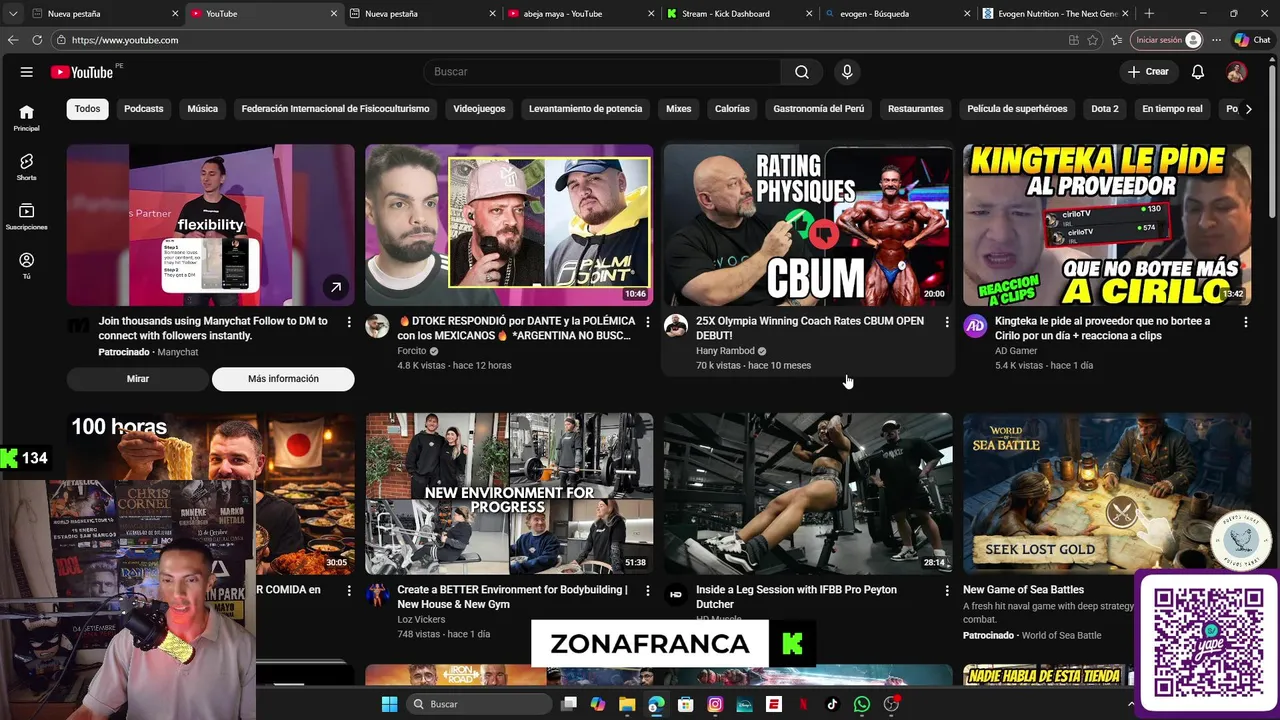
Task: Open the leg session gym thumbnail
Action: tap(808, 494)
